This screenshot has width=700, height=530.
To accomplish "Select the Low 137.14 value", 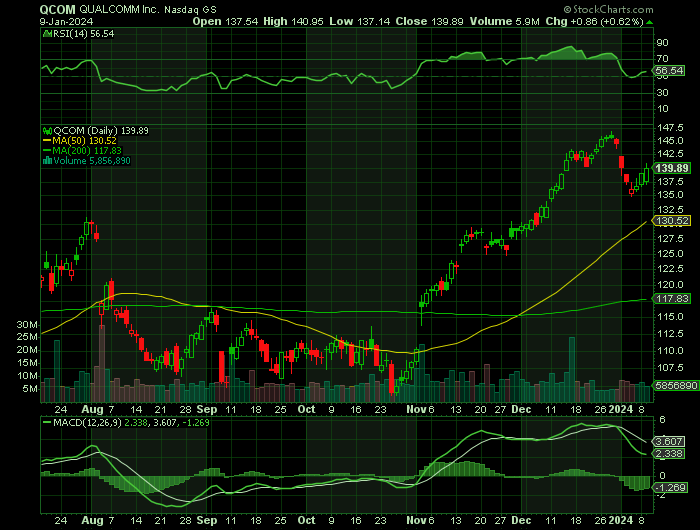I will click(x=360, y=21).
